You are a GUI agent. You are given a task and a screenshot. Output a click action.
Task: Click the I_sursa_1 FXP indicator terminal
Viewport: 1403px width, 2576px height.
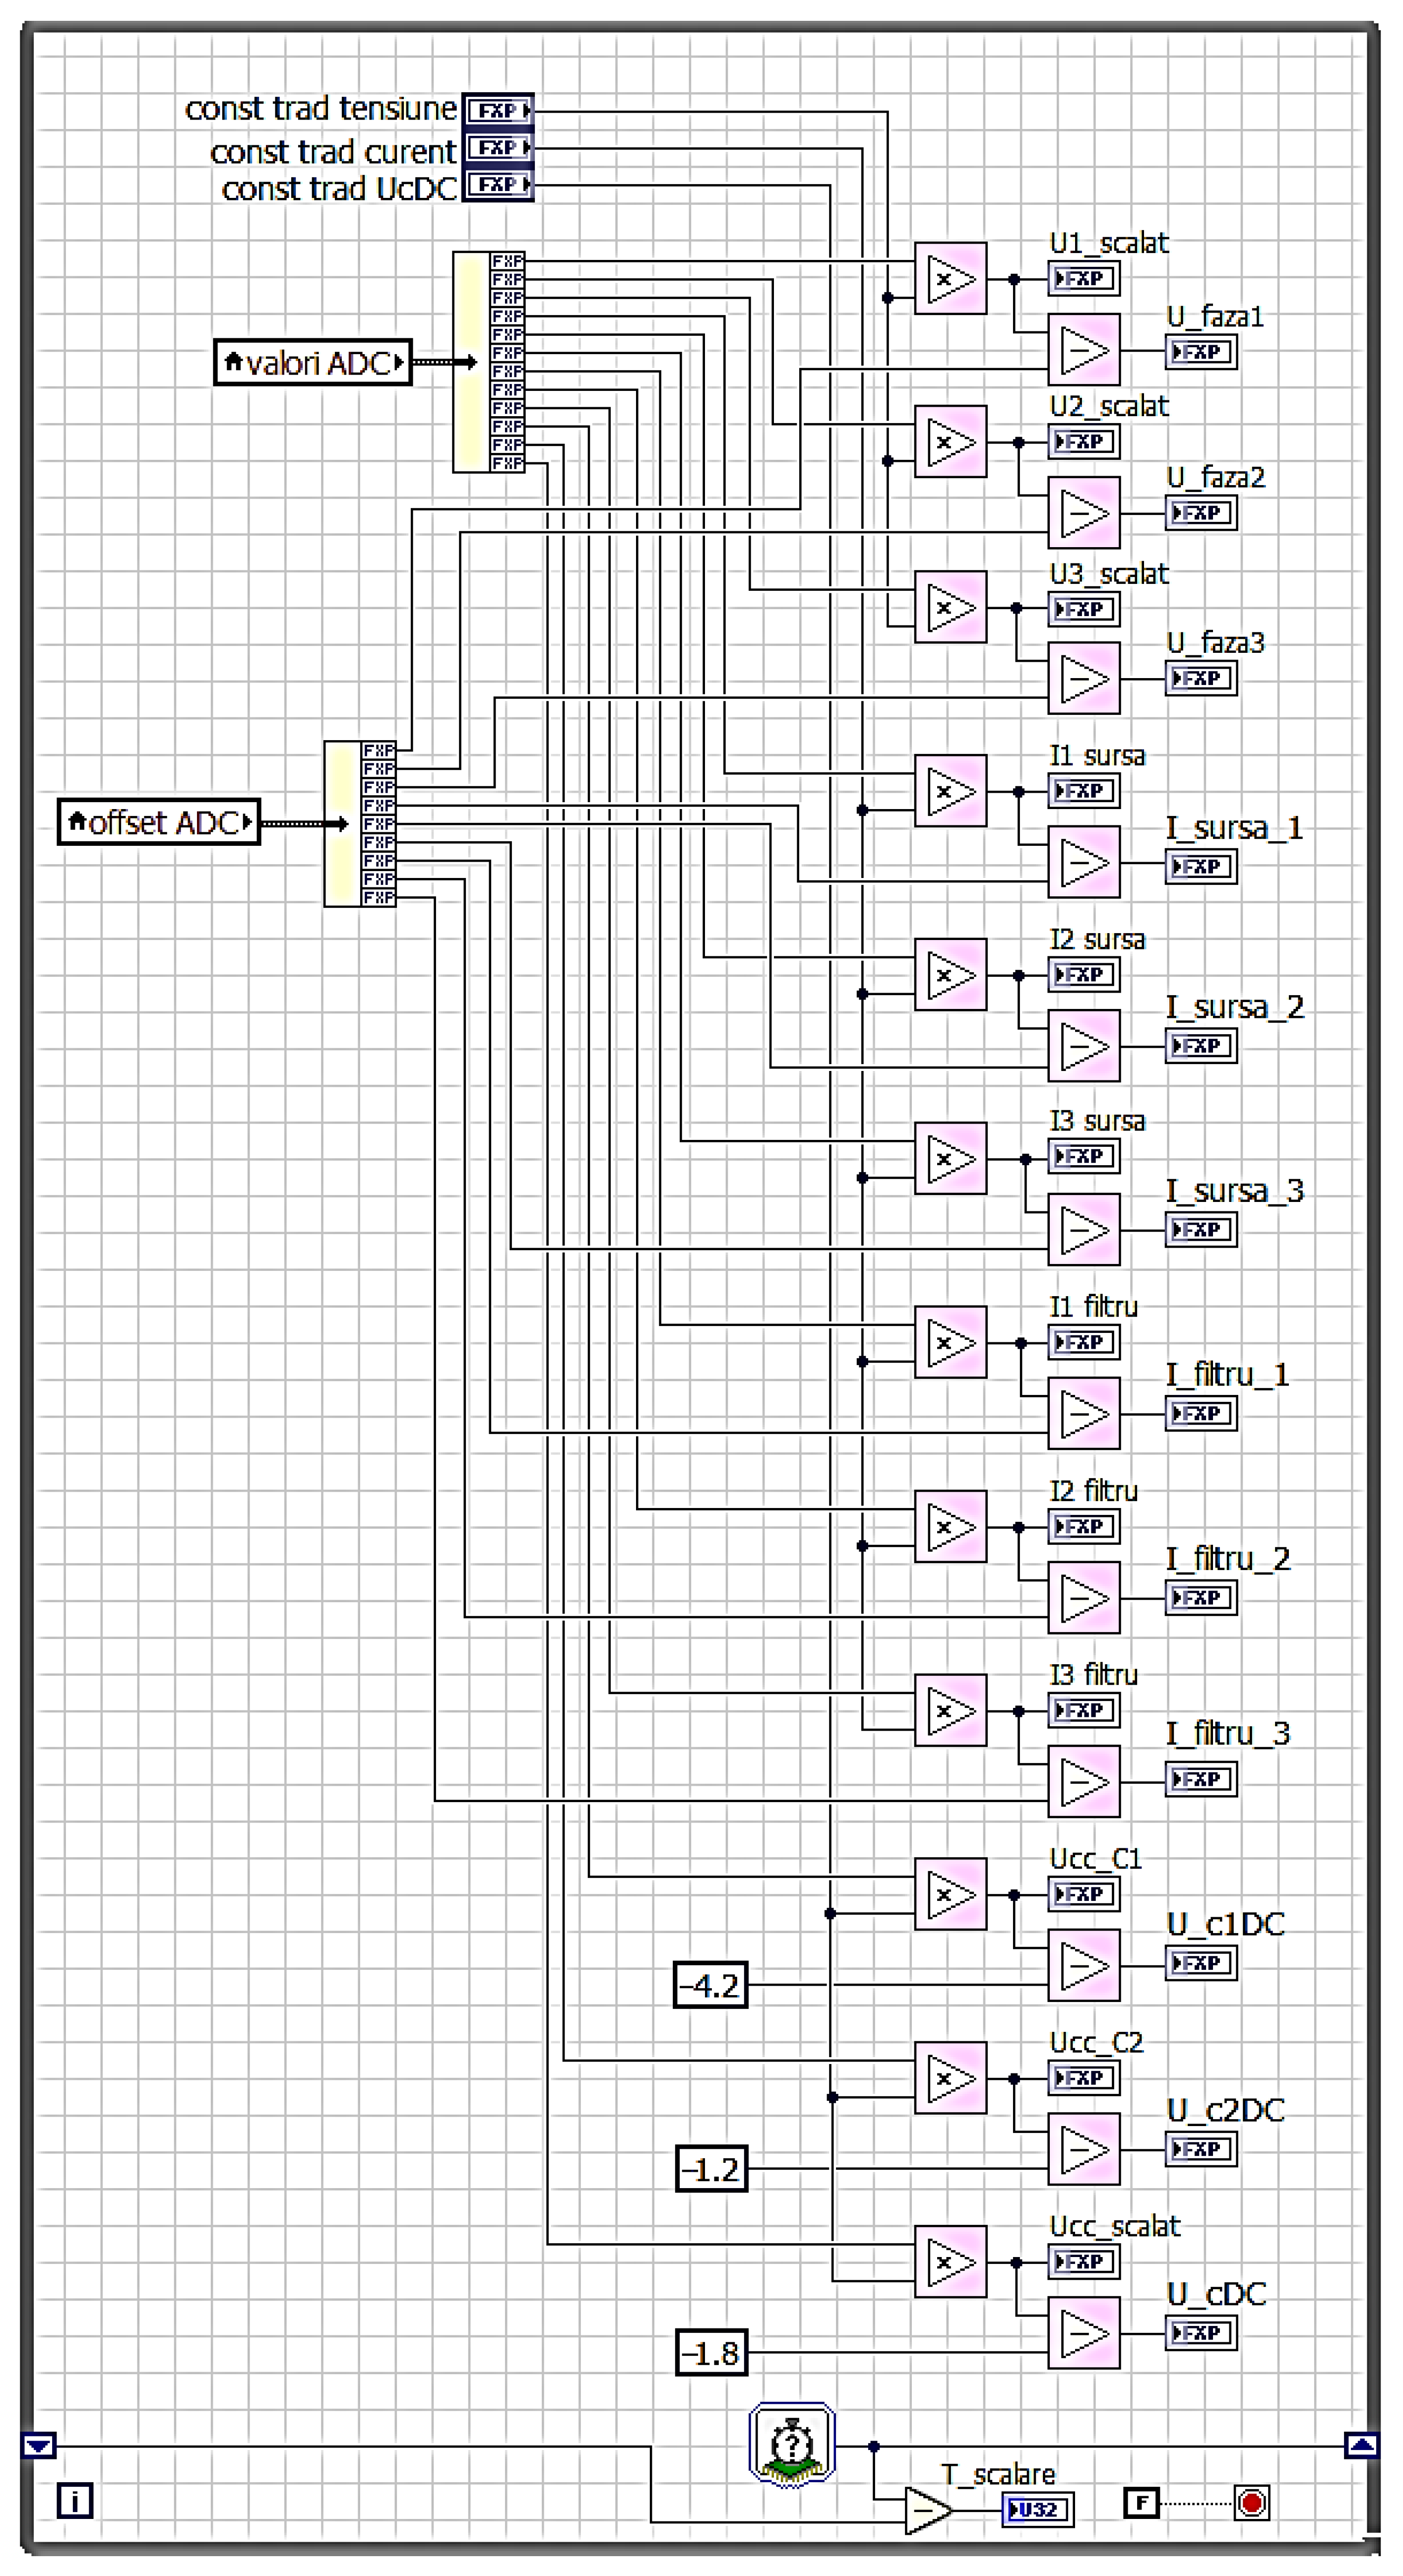coord(1200,866)
